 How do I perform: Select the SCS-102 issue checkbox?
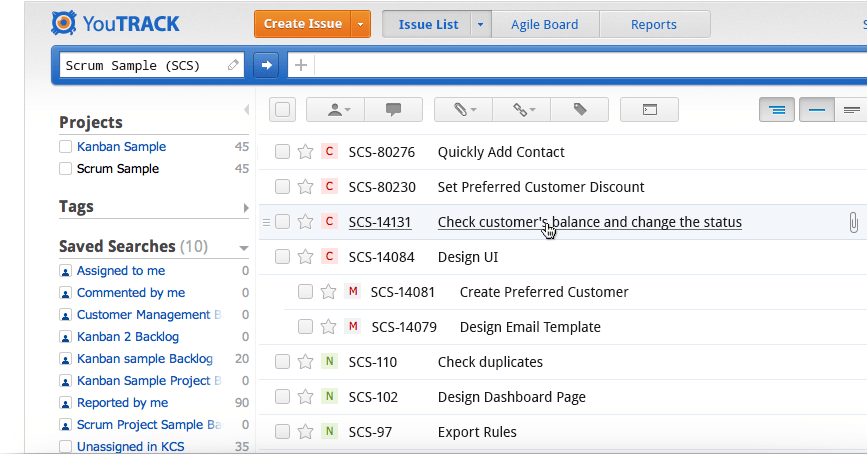pyautogui.click(x=282, y=396)
